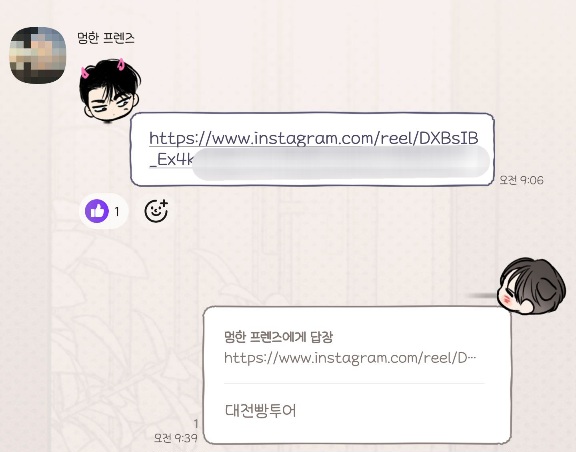576x452 pixels.
Task: Click the 오전 9:39 timestamp
Action: [176, 438]
